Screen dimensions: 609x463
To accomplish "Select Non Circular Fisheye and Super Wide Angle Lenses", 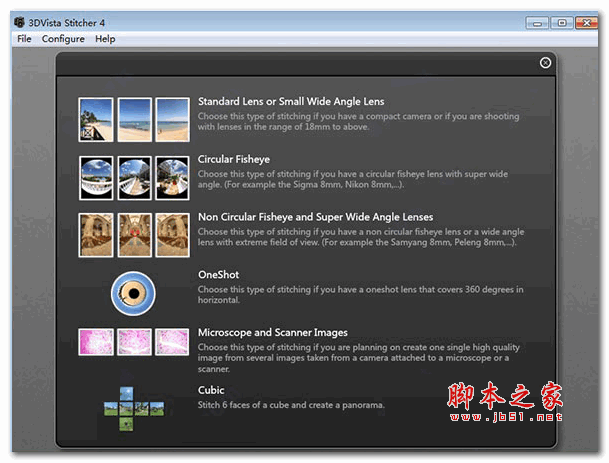I will click(315, 217).
